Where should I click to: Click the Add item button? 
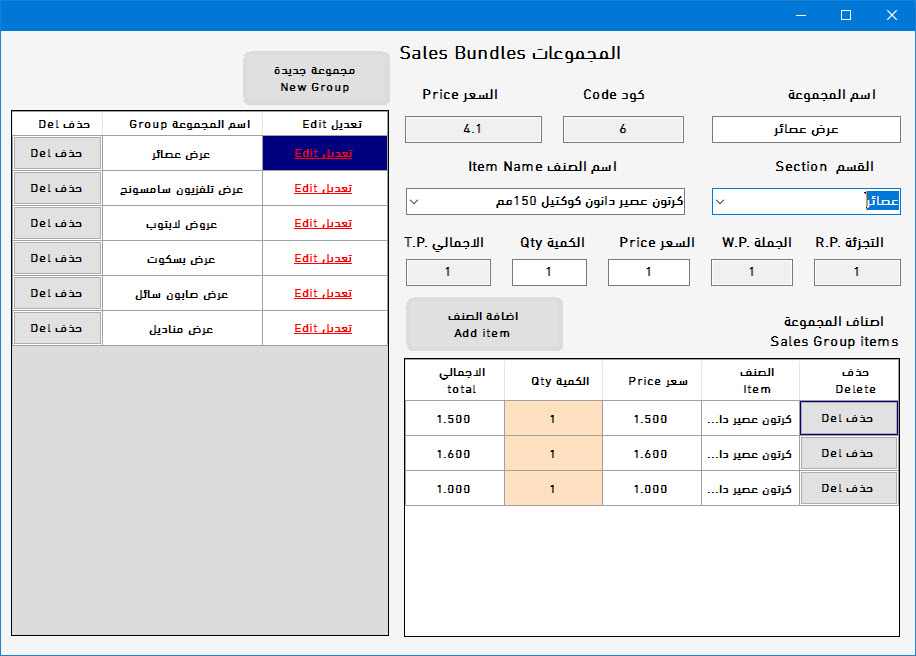484,324
